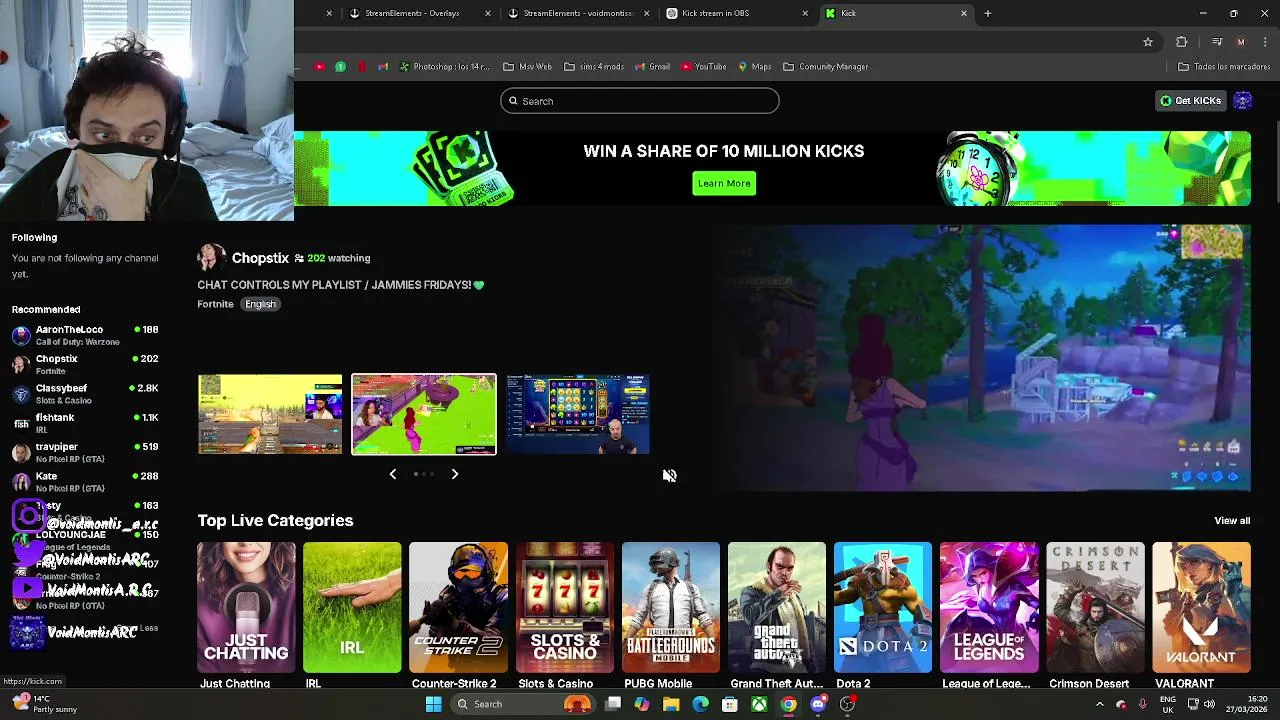Open Chopstix in Recommended sidebar list
The height and width of the screenshot is (720, 1280).
pyautogui.click(x=85, y=364)
